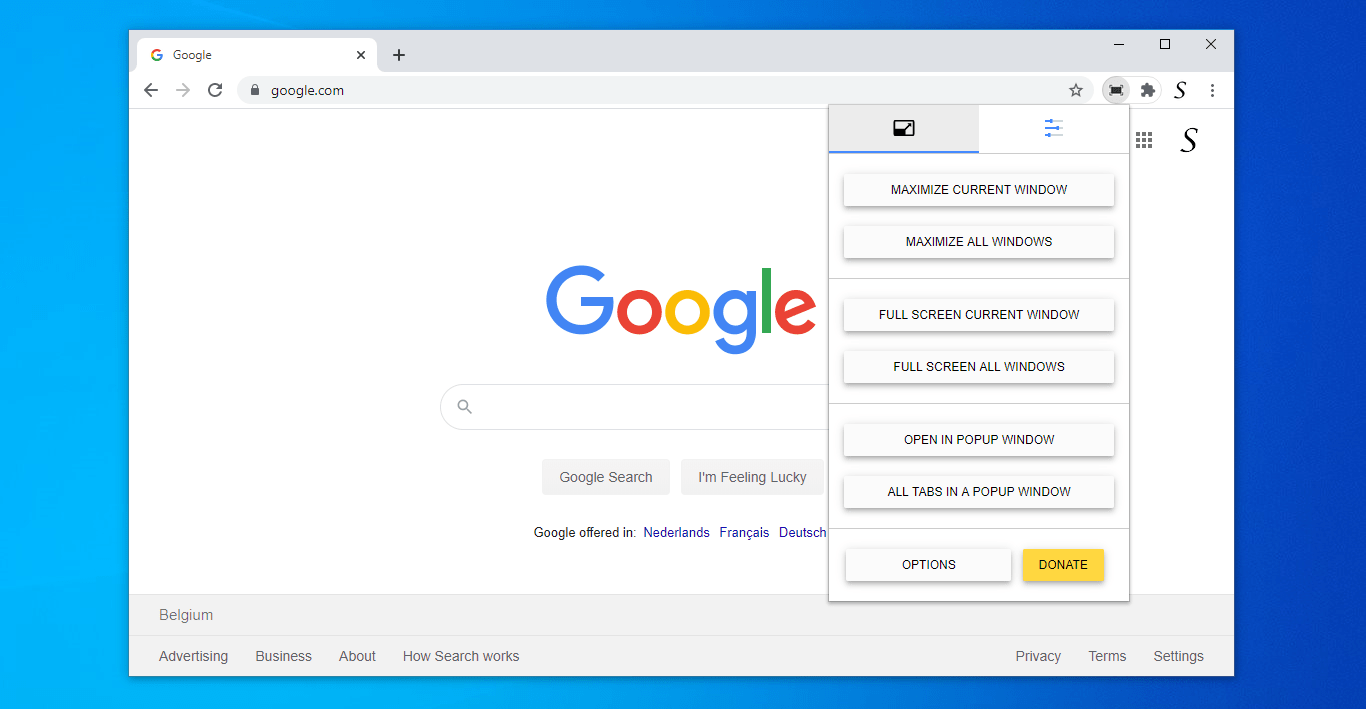
Task: Open the Settings footer menu
Action: 1178,656
